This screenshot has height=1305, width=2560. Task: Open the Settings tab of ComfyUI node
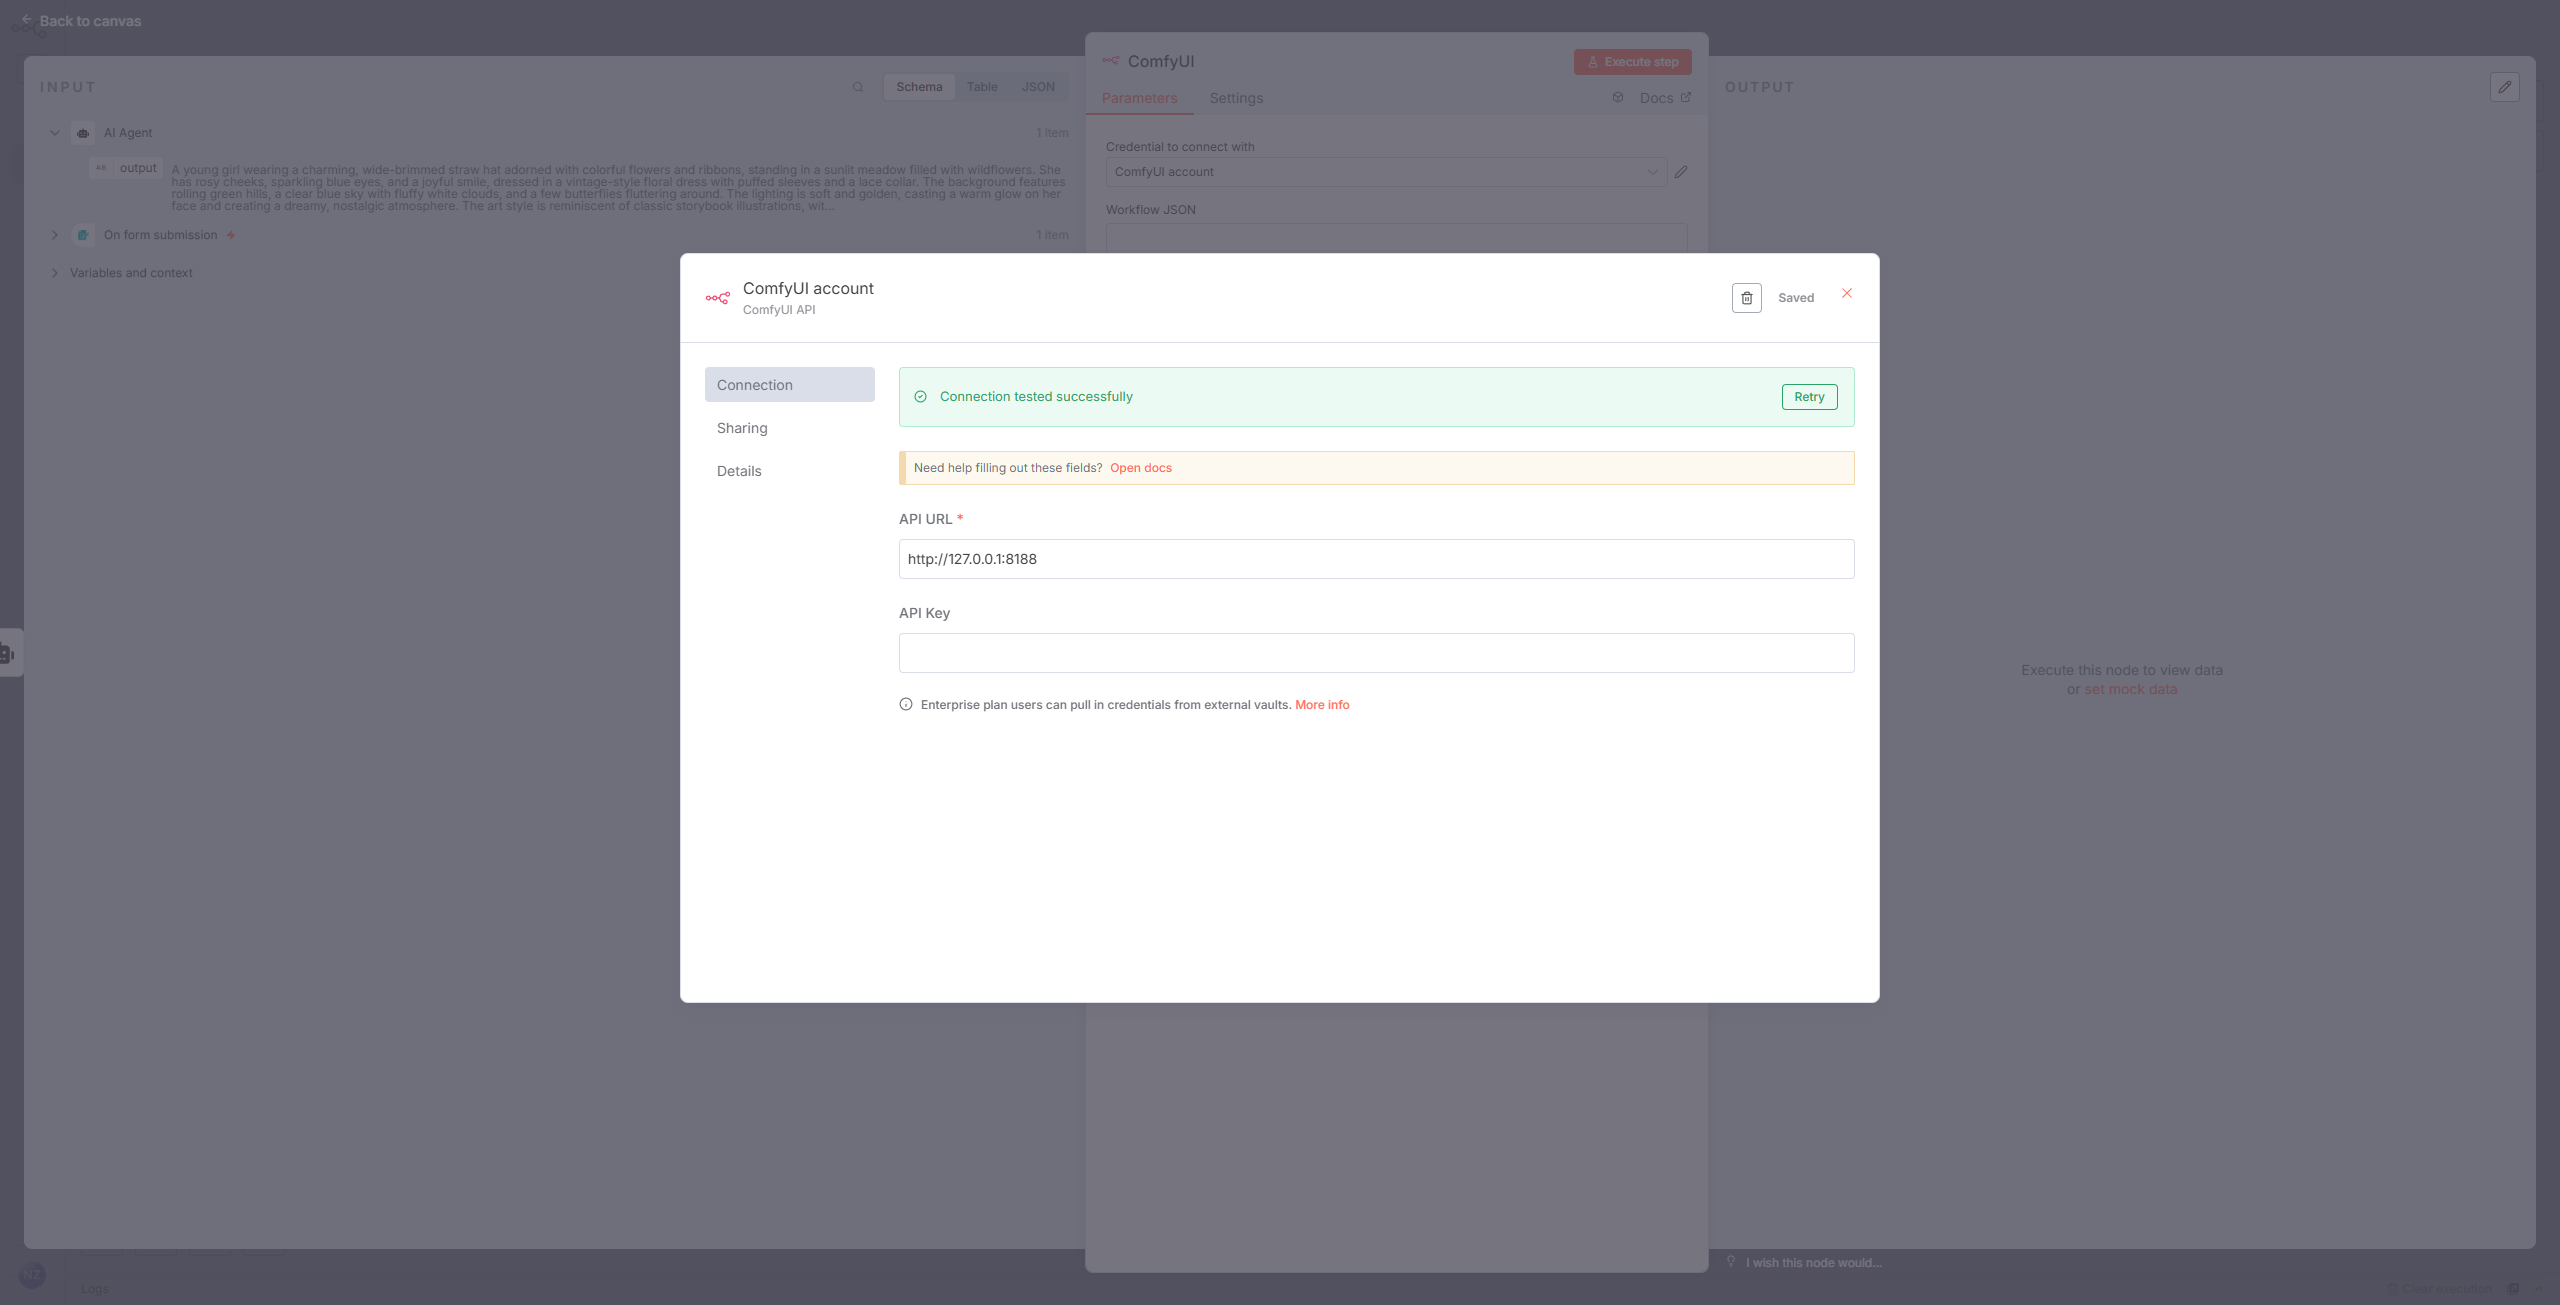point(1236,98)
